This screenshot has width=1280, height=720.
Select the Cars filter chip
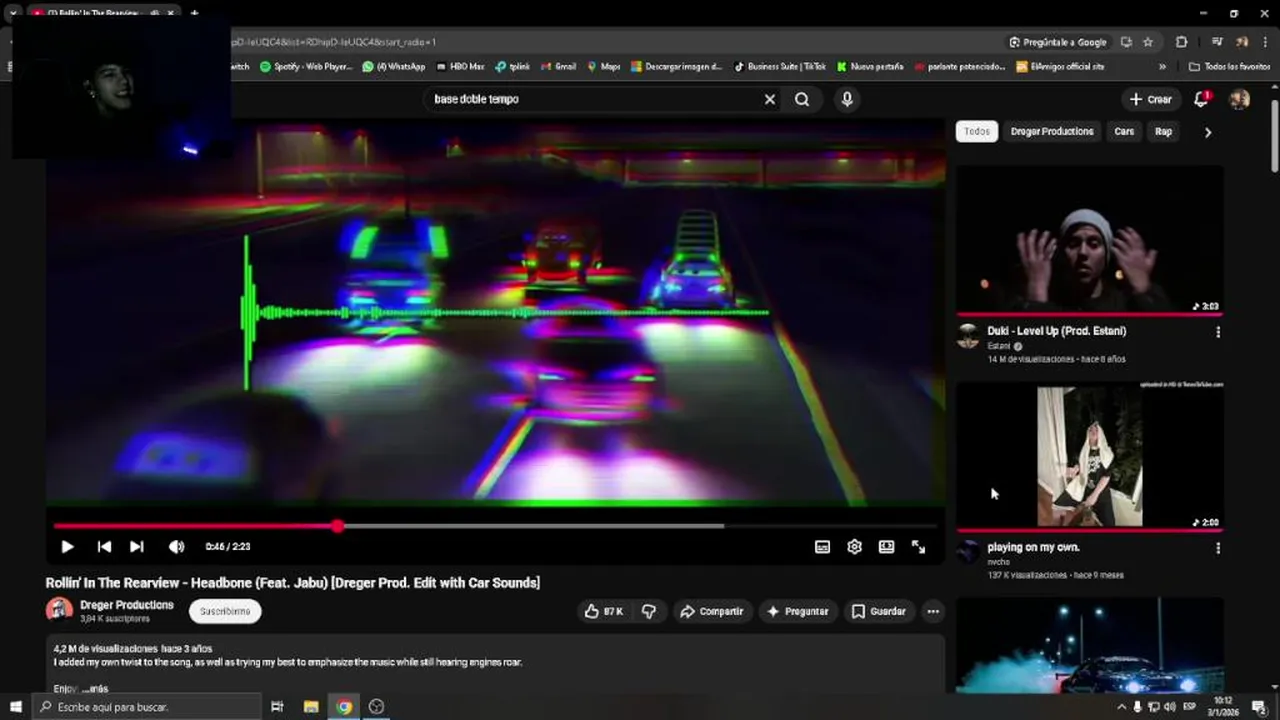point(1124,131)
